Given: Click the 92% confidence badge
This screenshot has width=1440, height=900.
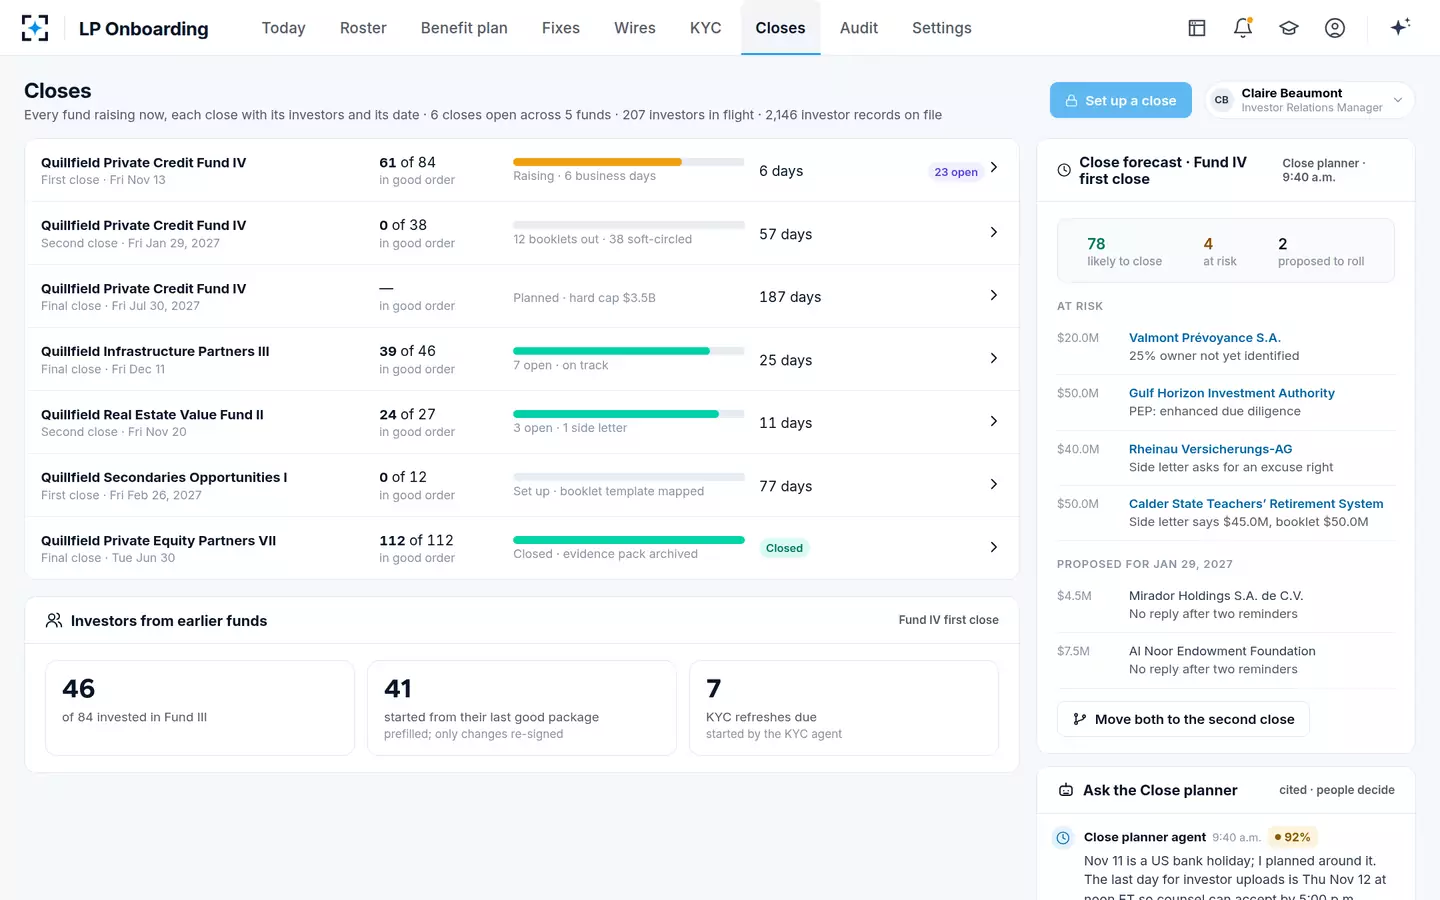Looking at the screenshot, I should (x=1293, y=837).
